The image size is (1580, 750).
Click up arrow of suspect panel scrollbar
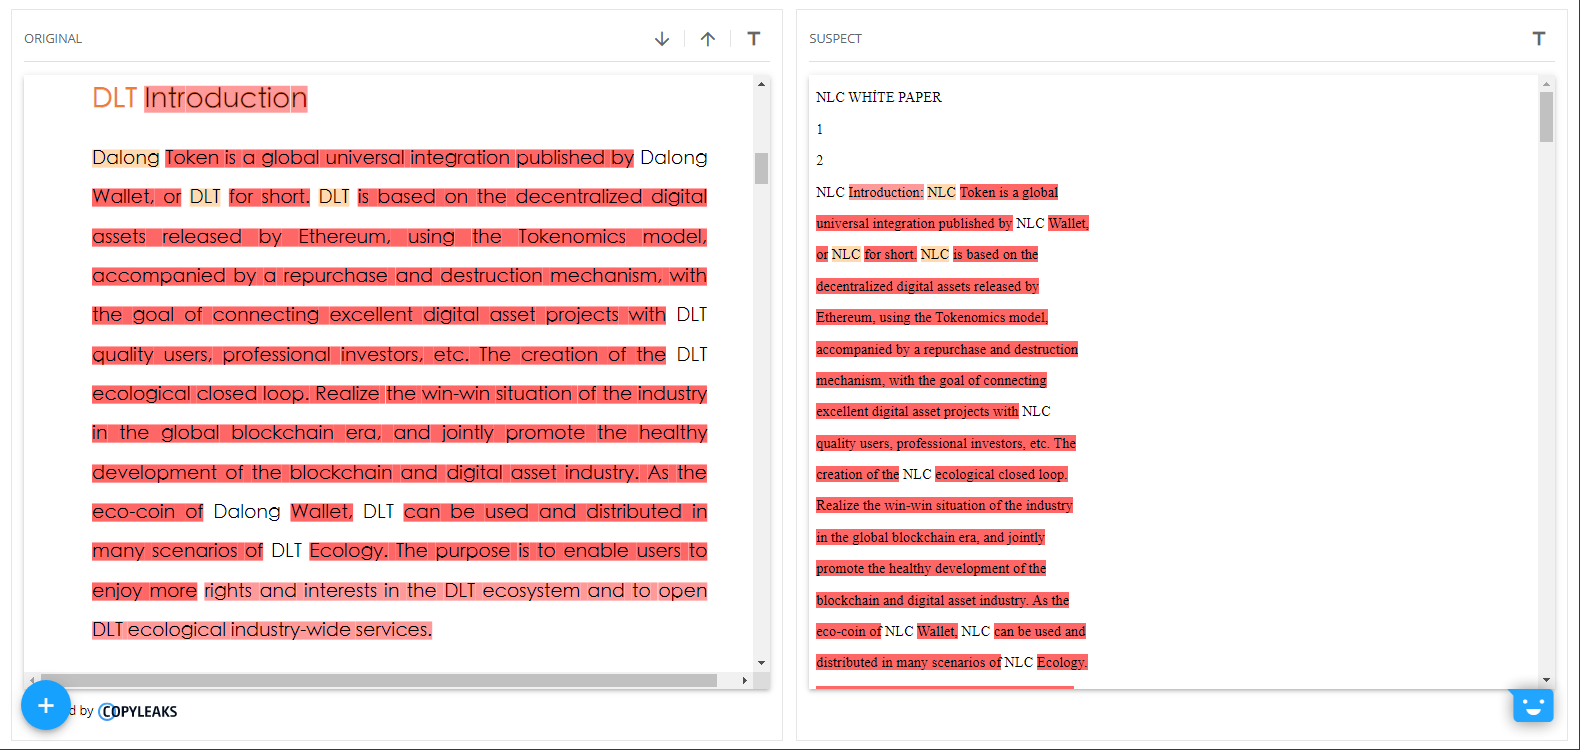[x=1546, y=84]
